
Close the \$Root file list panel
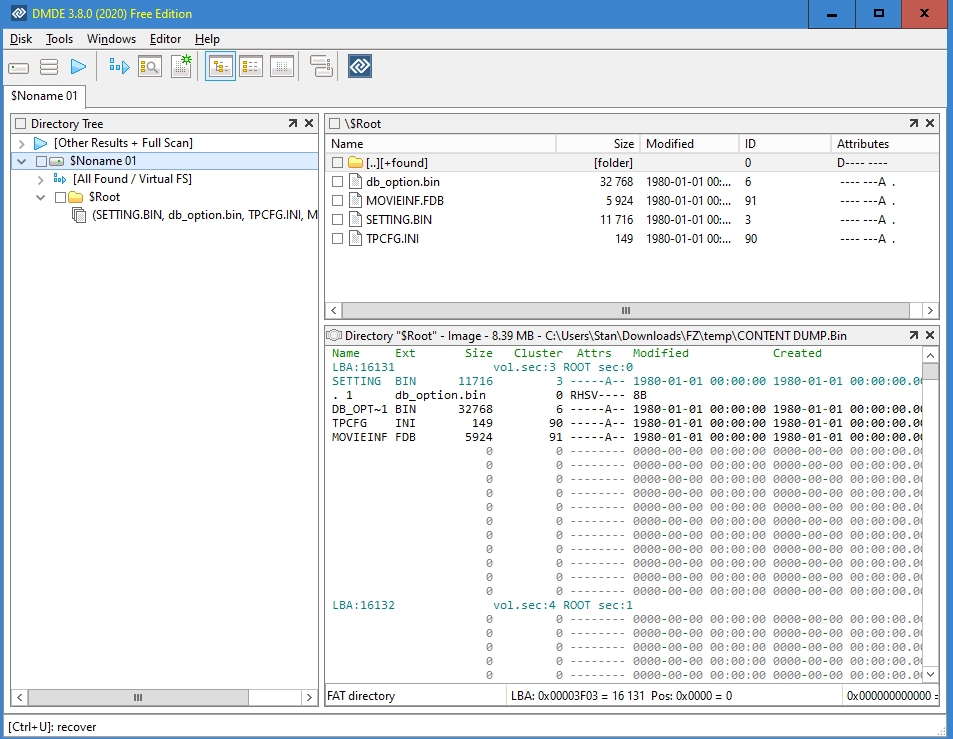point(930,123)
